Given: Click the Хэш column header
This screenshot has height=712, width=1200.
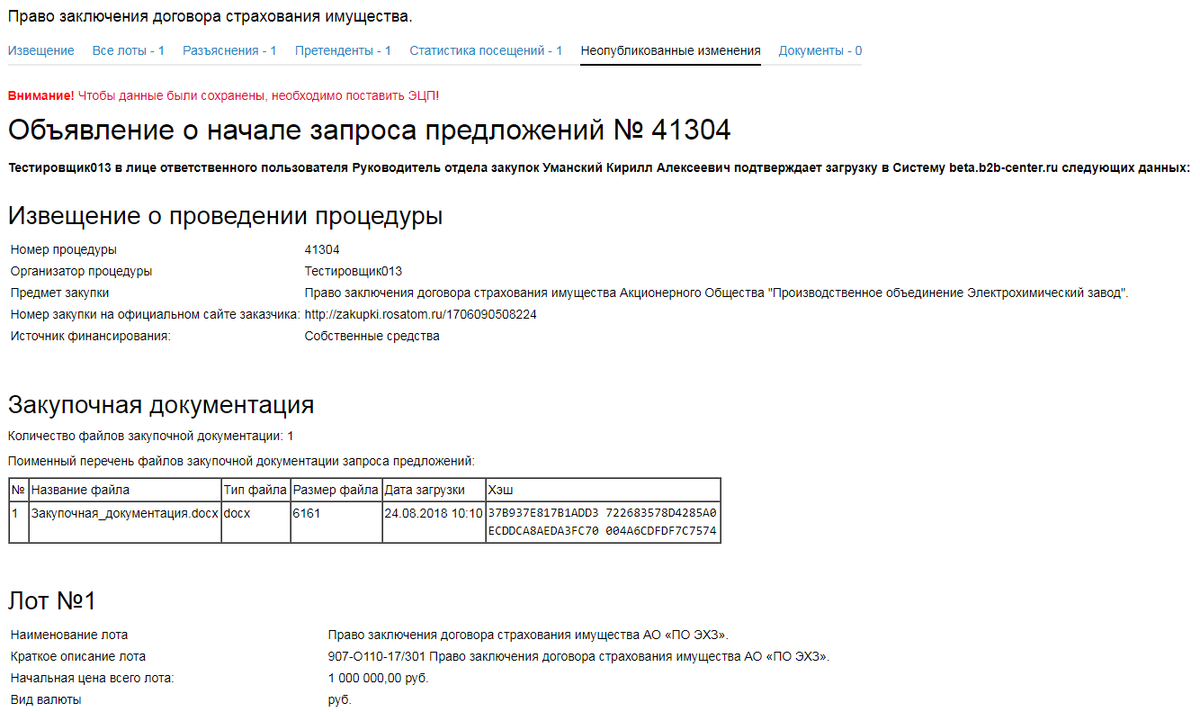Looking at the screenshot, I should (498, 490).
